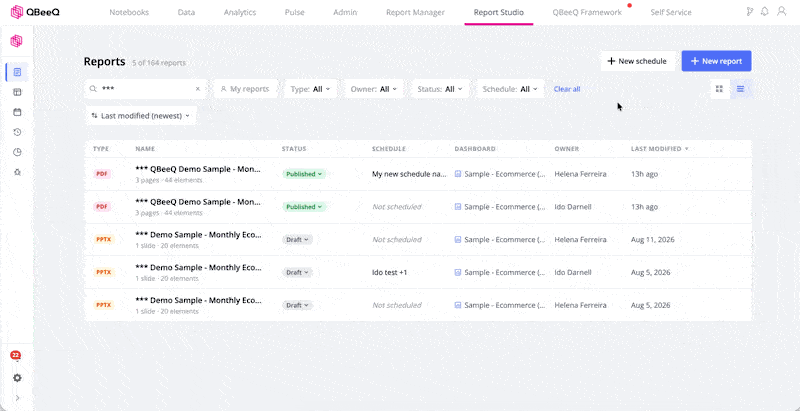This screenshot has width=800, height=411.
Task: Select Report Studio tab
Action: point(498,12)
